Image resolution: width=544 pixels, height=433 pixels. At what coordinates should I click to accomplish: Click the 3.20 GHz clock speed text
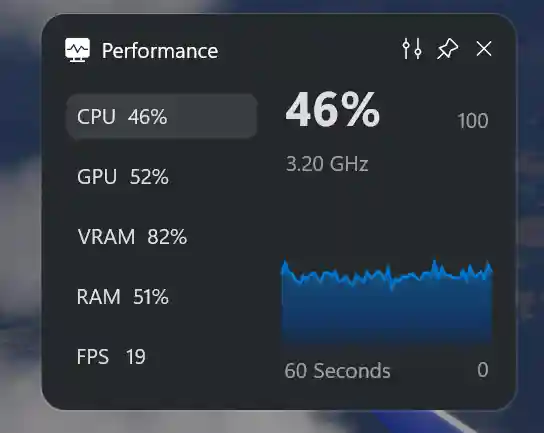327,164
